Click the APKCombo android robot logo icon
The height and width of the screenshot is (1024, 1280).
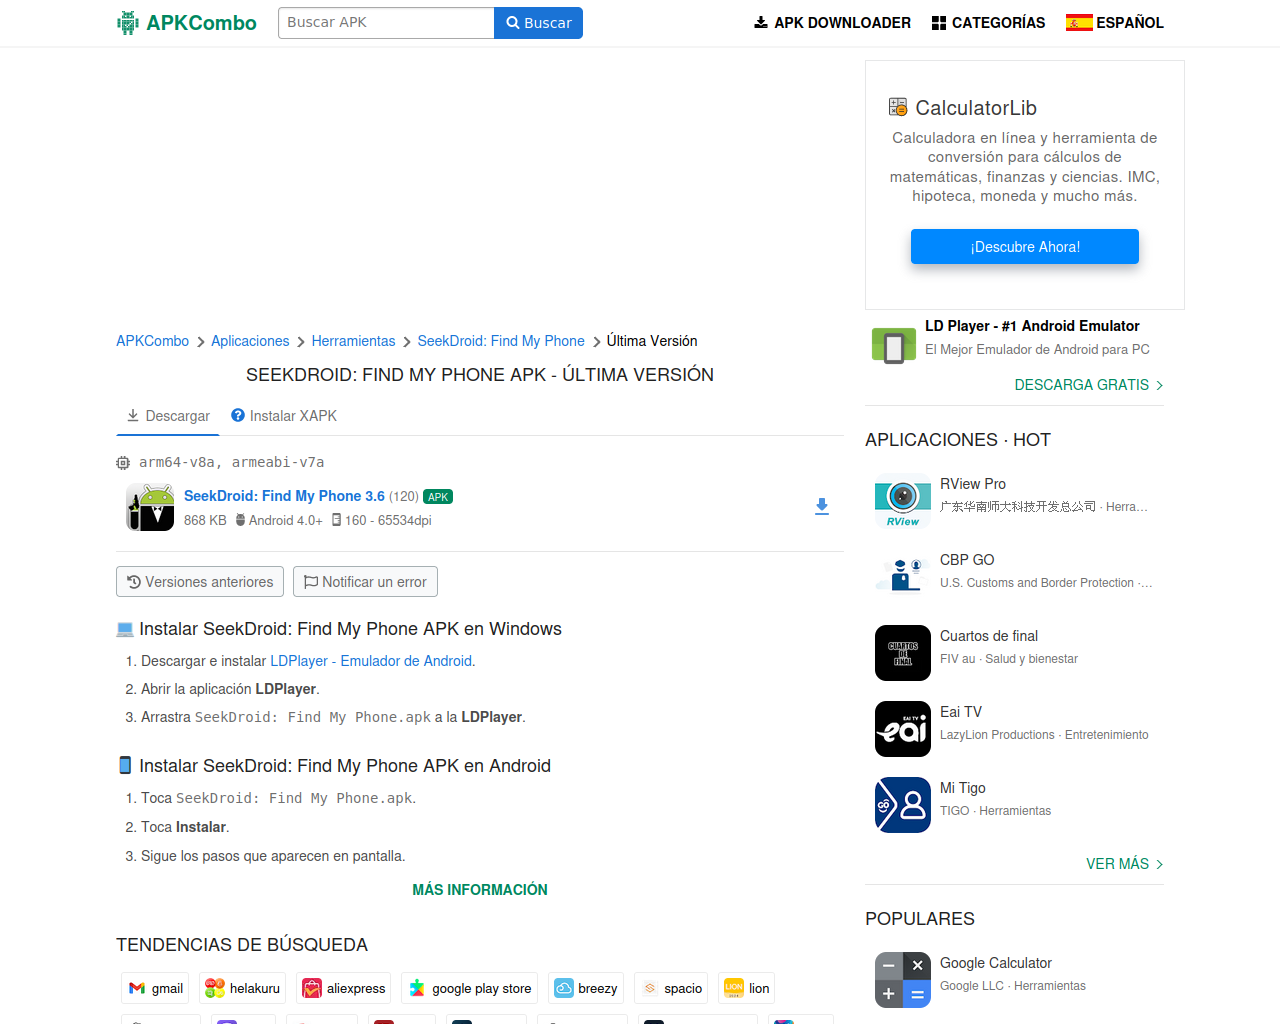[127, 23]
